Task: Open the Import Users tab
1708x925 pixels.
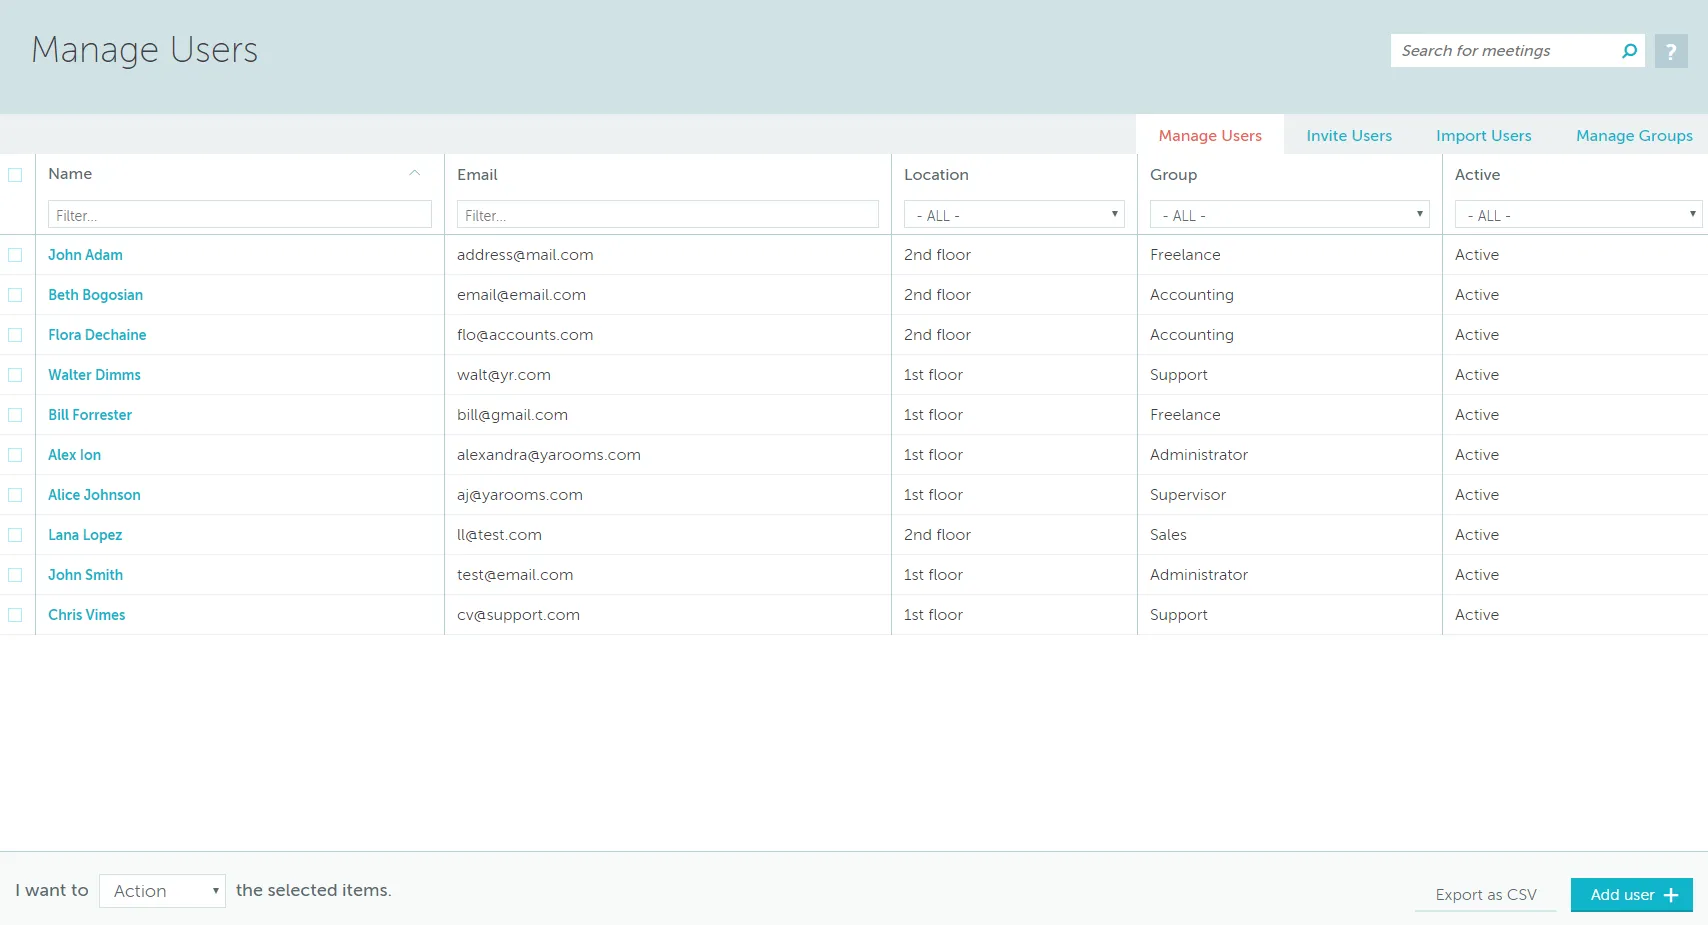Action: [1483, 135]
